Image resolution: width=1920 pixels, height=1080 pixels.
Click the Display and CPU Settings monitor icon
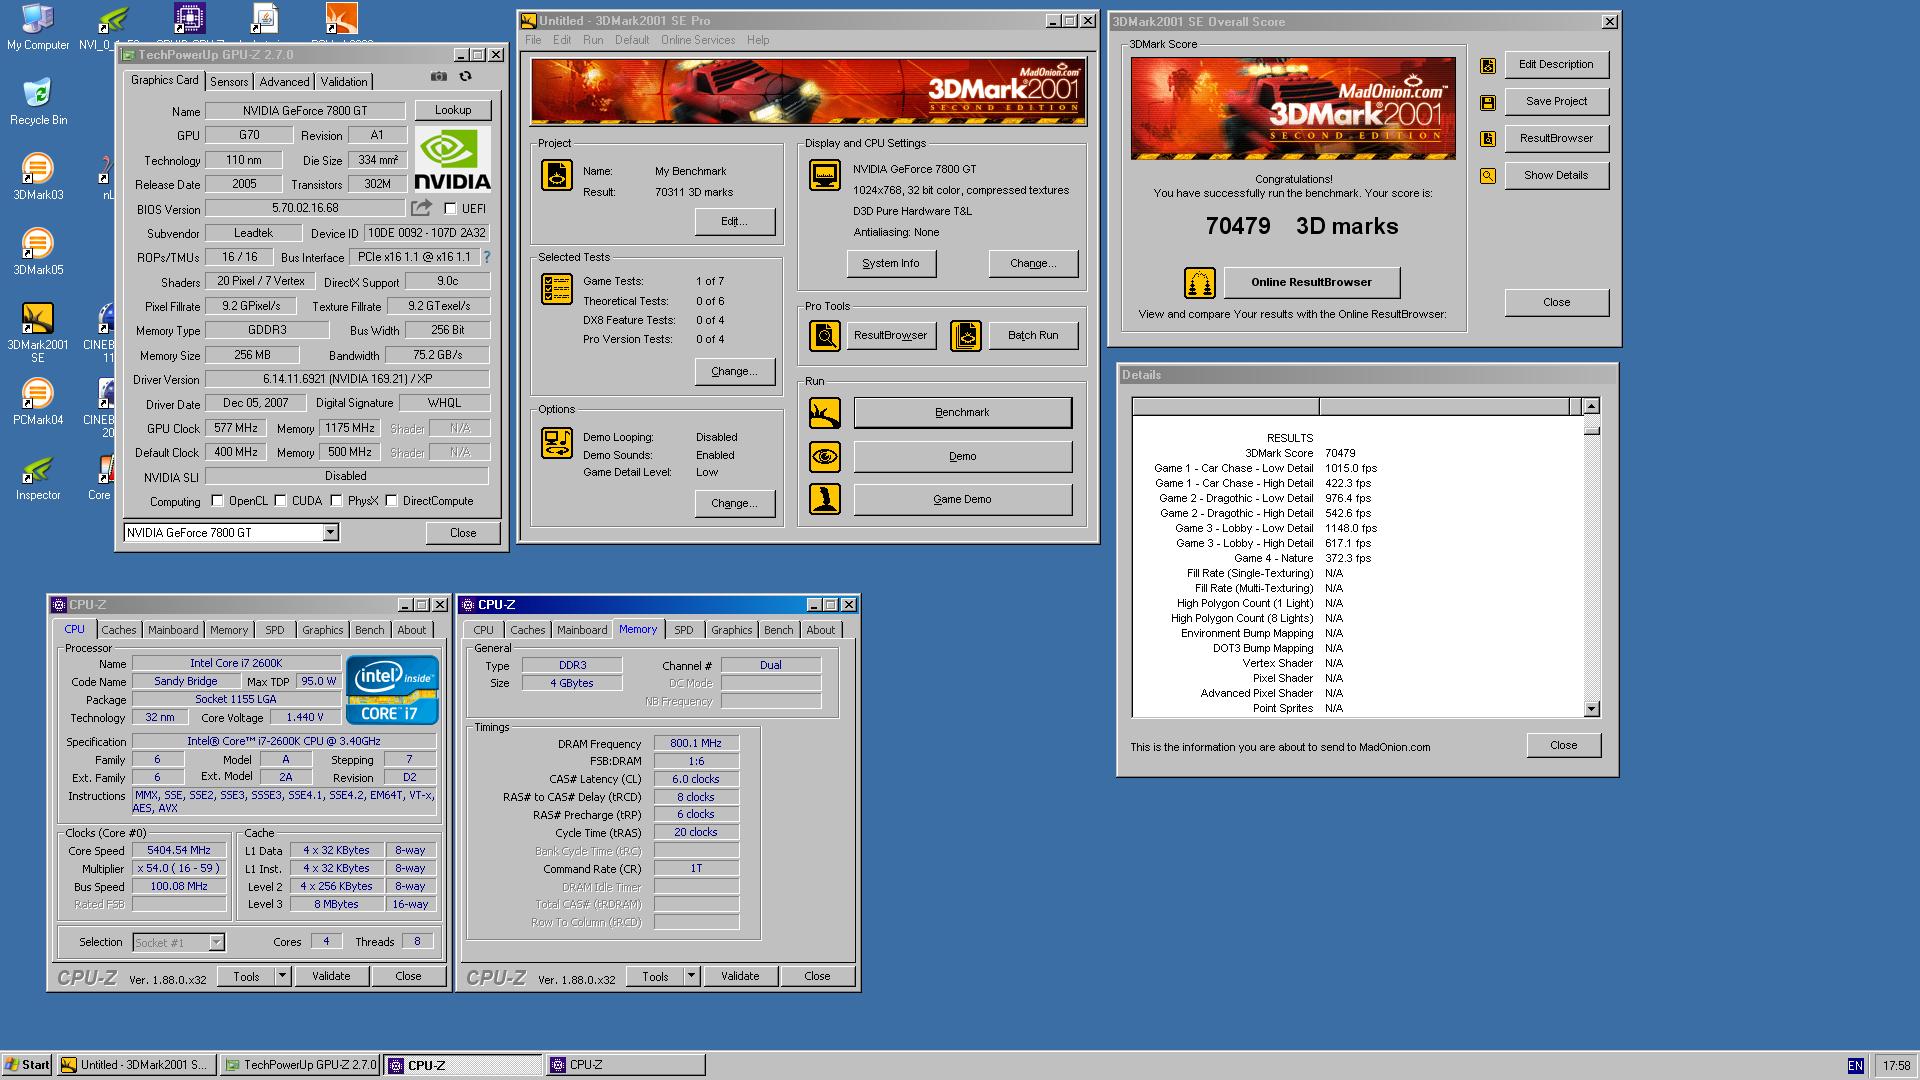tap(825, 175)
